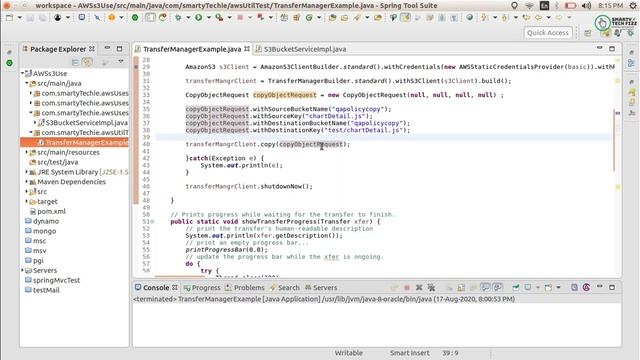Click the Open Console icon
The width and height of the screenshot is (640, 360).
coord(548,288)
